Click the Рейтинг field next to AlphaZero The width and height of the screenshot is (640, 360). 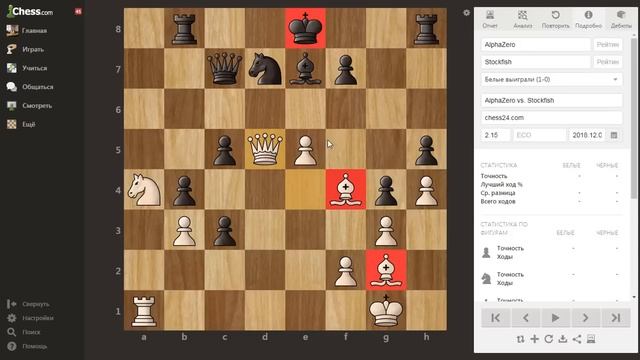[x=608, y=44]
